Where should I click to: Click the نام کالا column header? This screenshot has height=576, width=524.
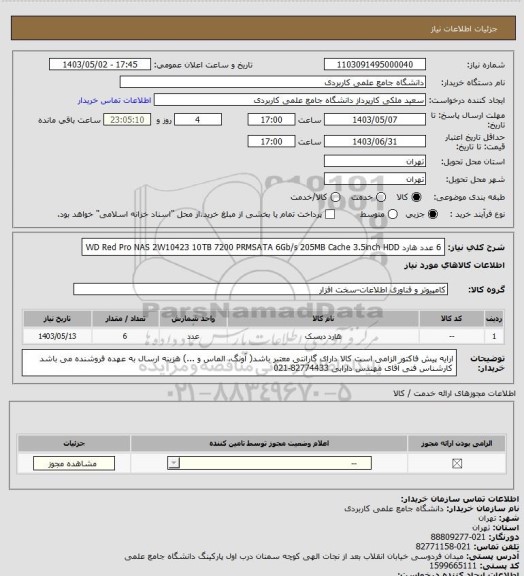click(x=323, y=318)
